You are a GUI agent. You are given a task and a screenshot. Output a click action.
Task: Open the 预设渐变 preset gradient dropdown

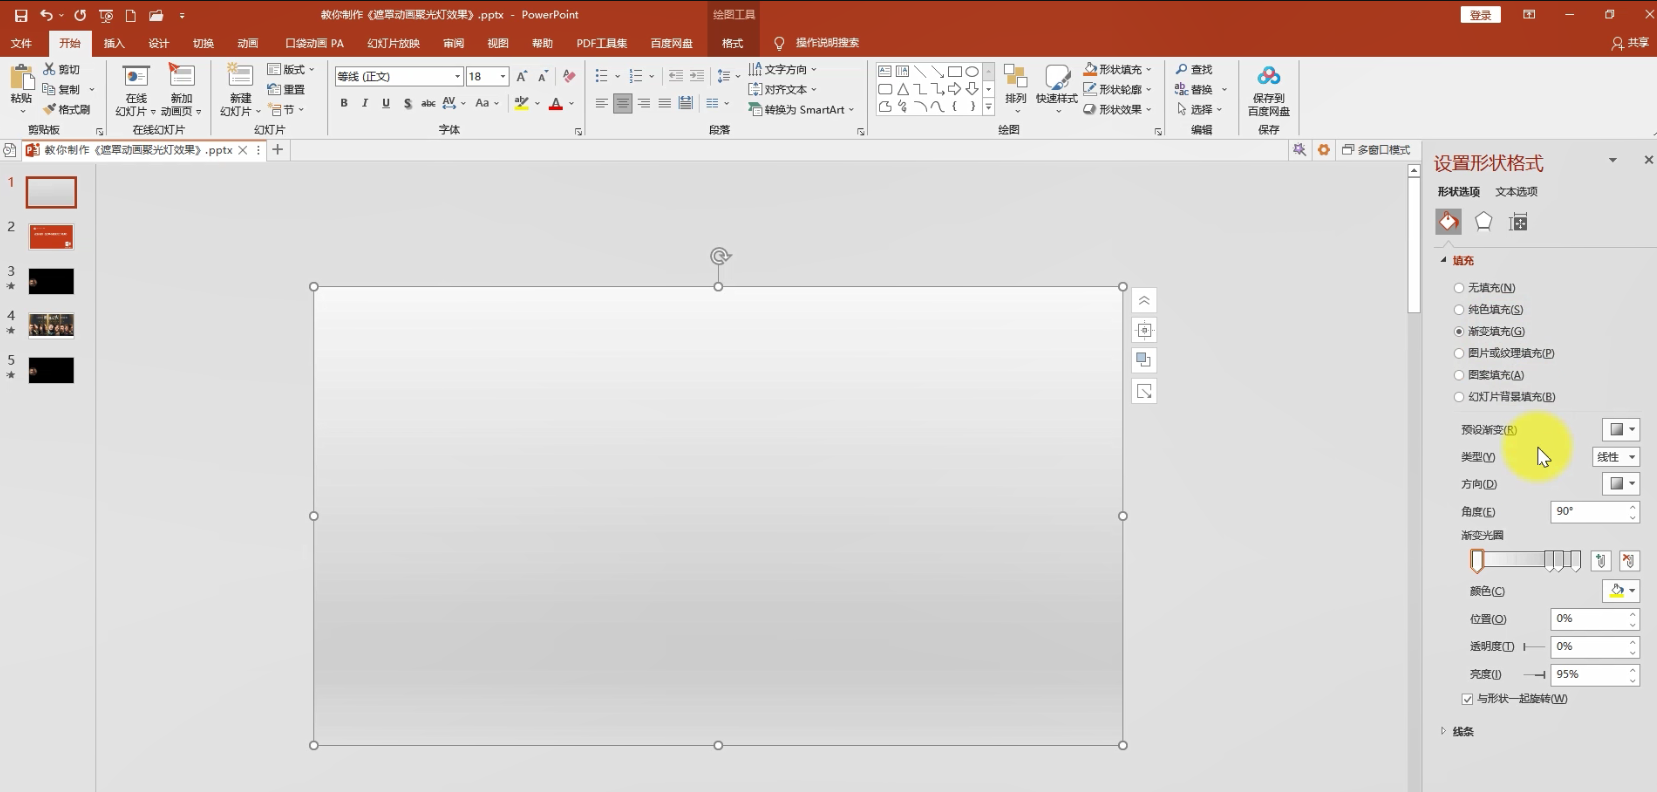click(1620, 430)
